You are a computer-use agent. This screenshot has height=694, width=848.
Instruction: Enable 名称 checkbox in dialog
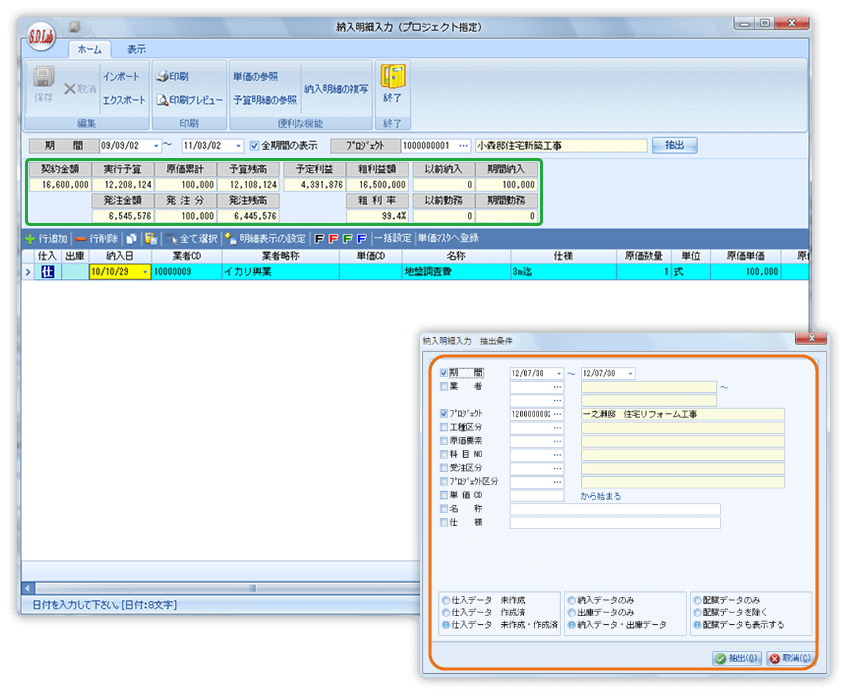(x=444, y=509)
